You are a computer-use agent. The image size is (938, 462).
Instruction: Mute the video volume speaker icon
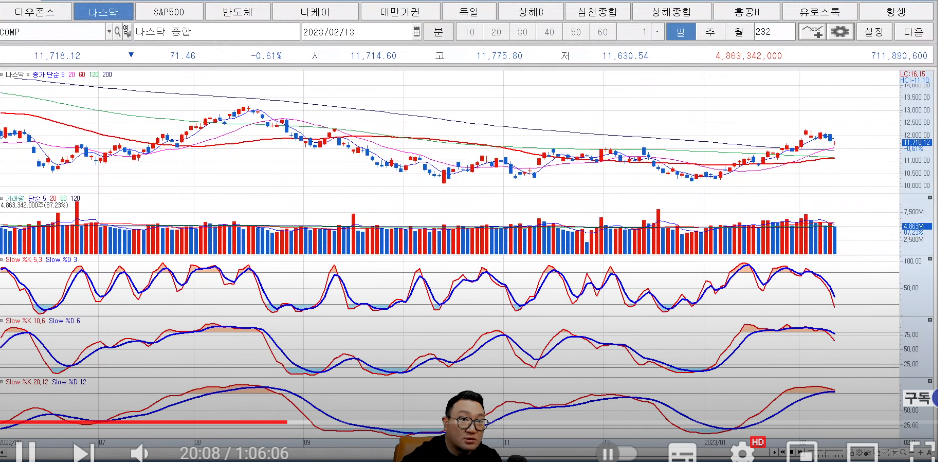point(139,453)
